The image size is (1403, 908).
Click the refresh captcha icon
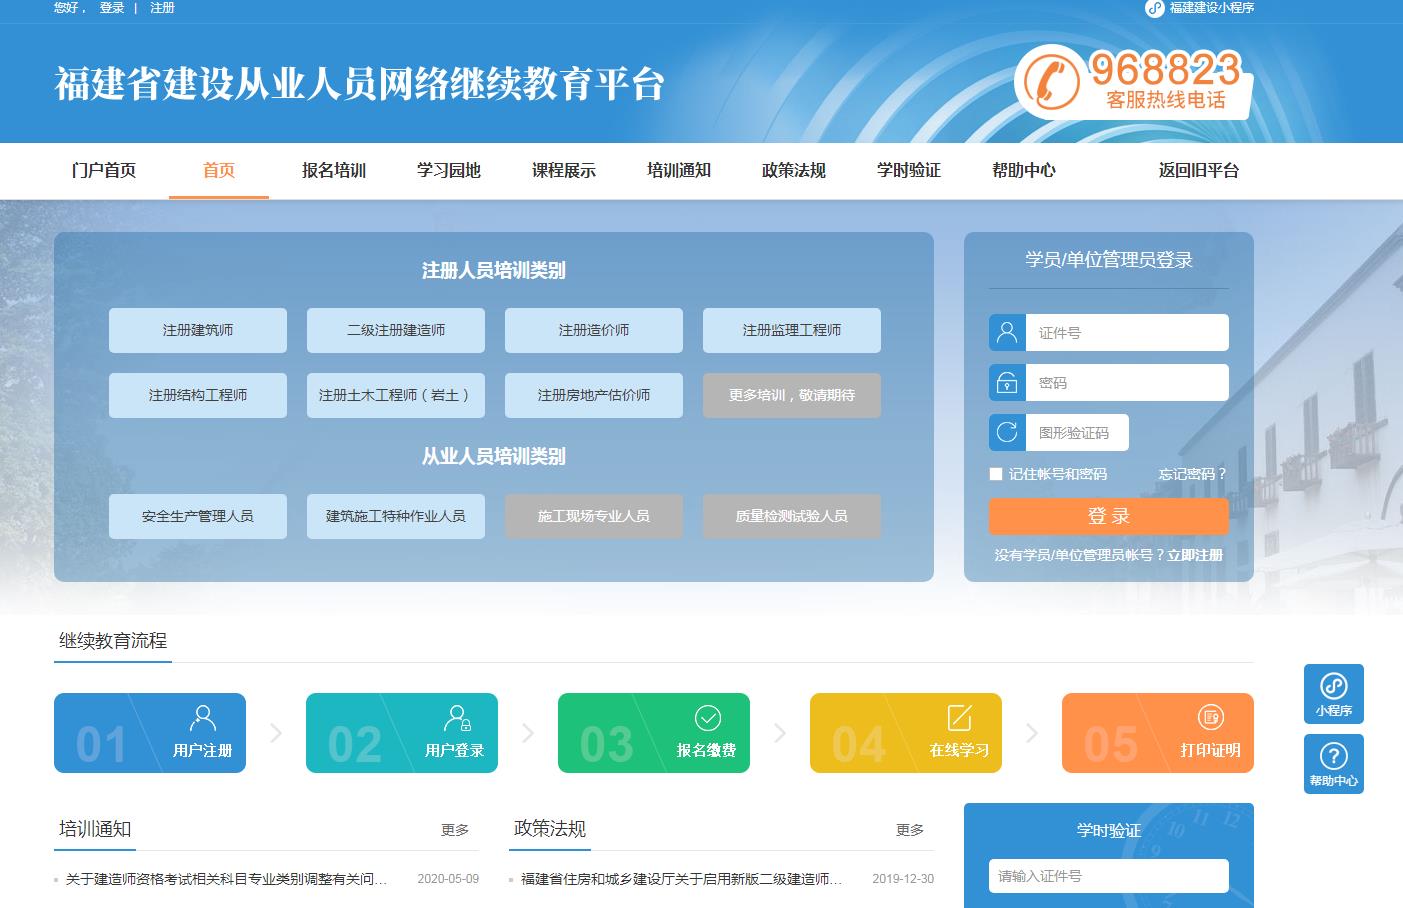point(1007,432)
